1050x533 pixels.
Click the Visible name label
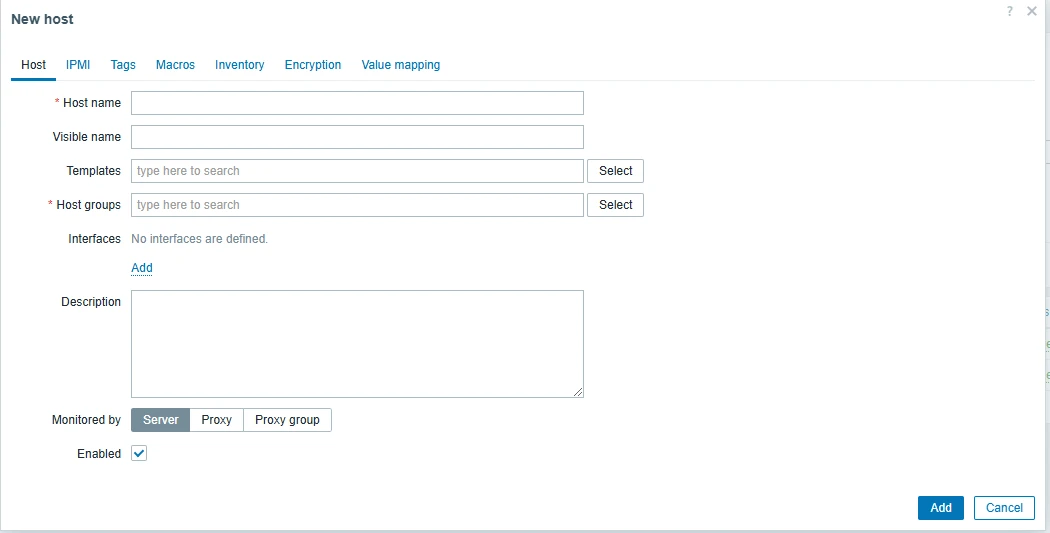[x=87, y=137]
